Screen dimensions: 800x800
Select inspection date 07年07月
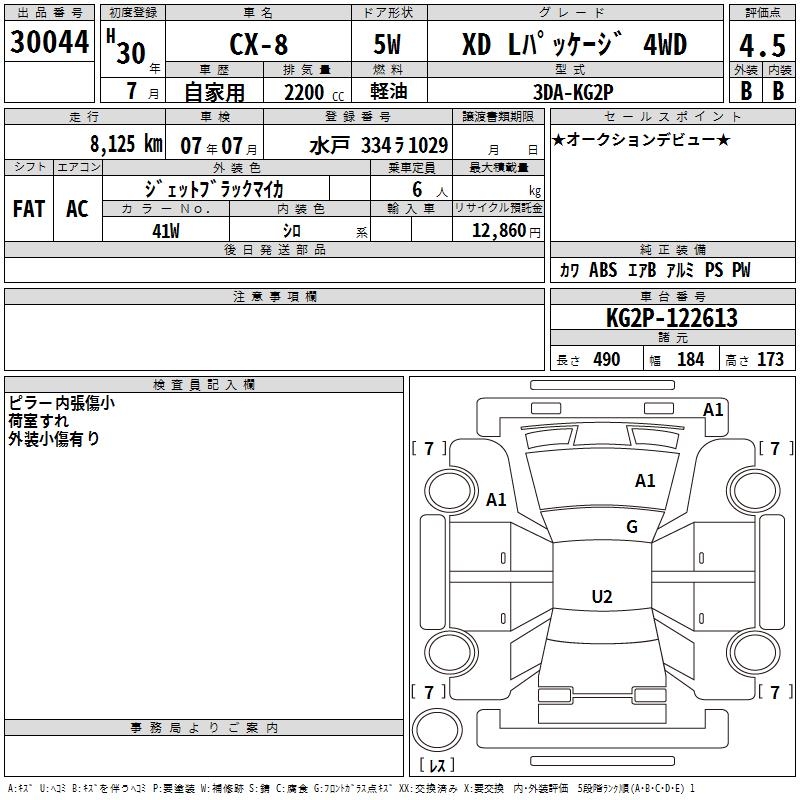pyautogui.click(x=219, y=146)
